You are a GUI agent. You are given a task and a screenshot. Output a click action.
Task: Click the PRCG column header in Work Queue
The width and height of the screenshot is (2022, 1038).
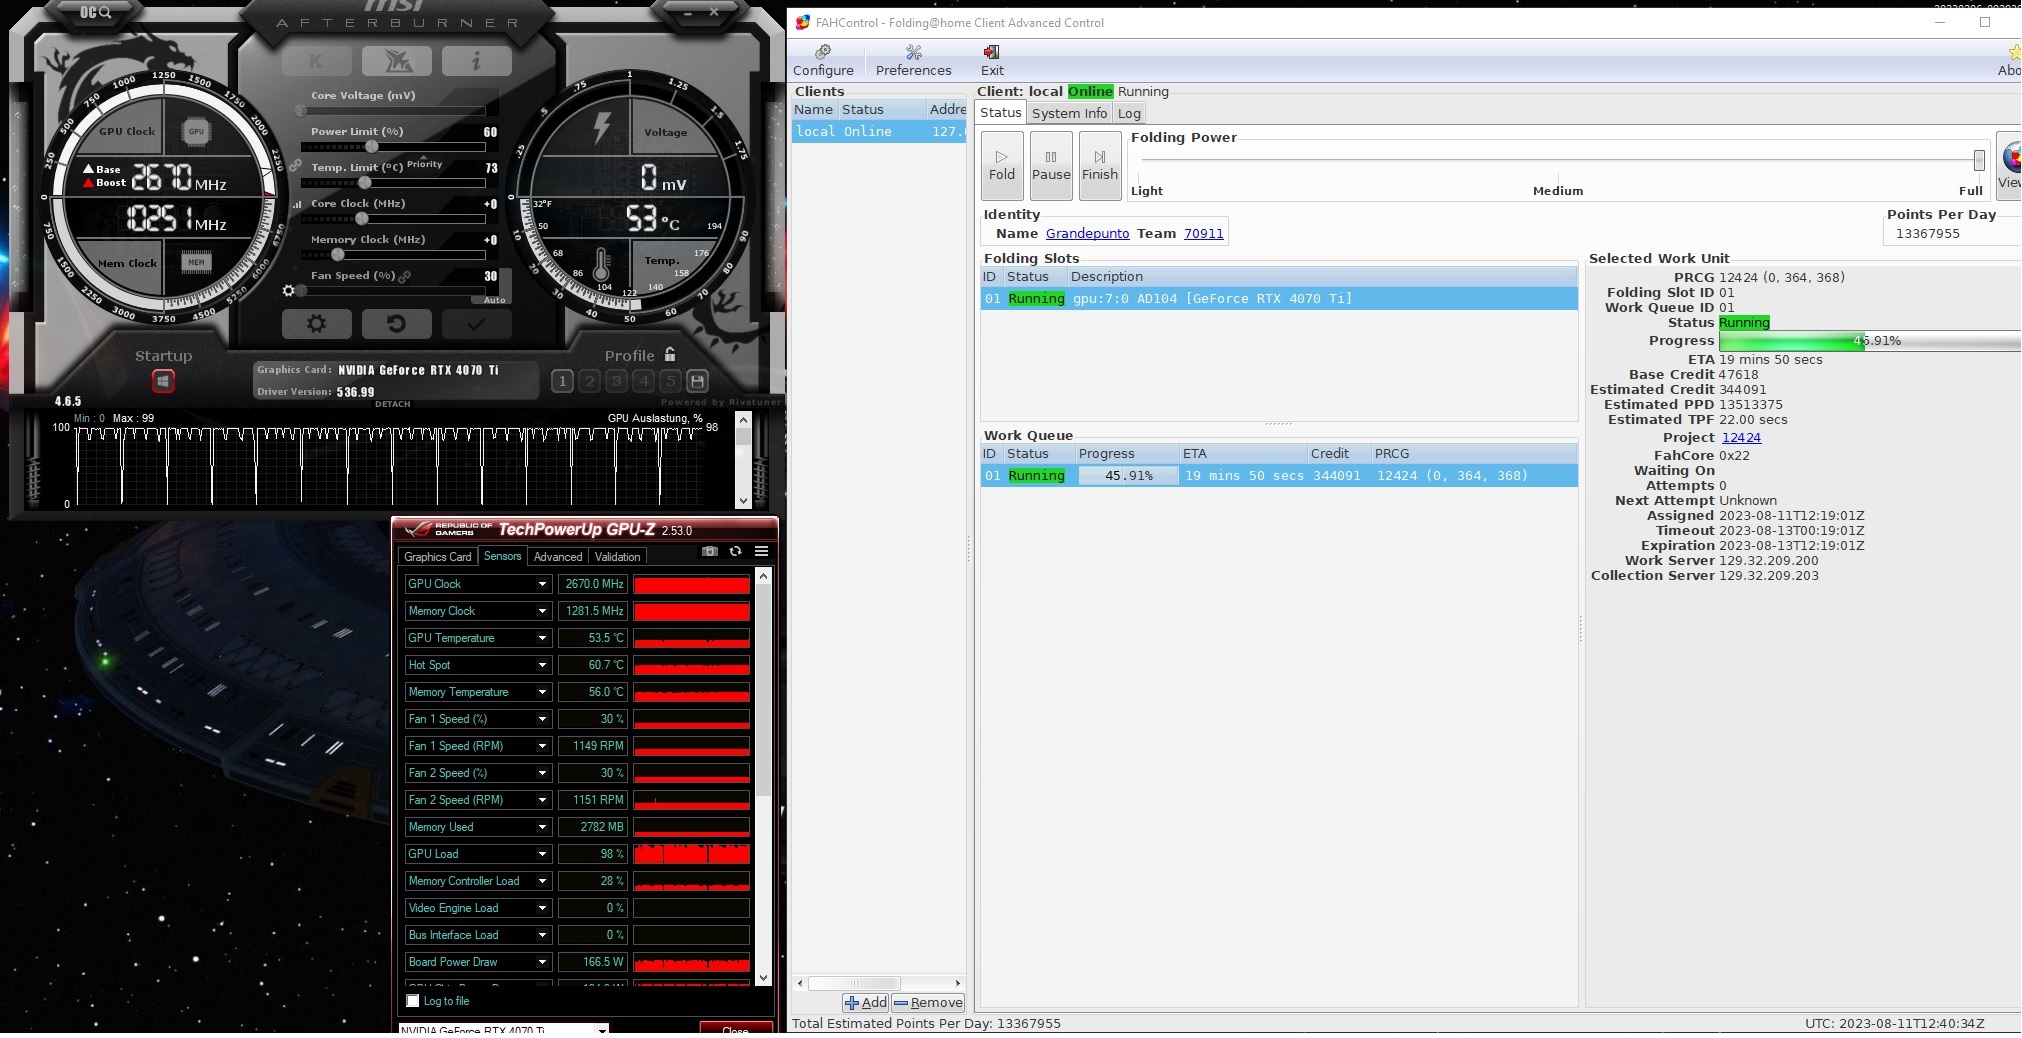[x=1473, y=453]
